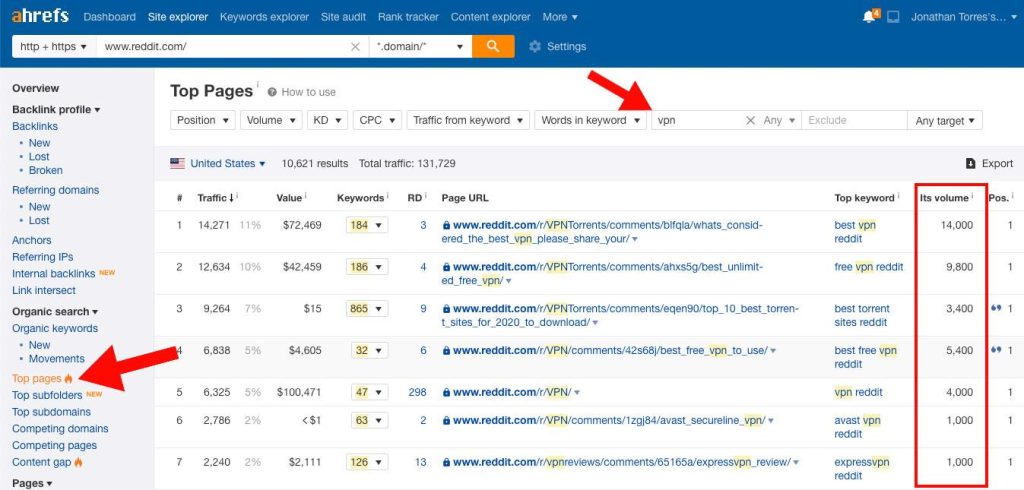Click the United States flag icon

[x=177, y=163]
